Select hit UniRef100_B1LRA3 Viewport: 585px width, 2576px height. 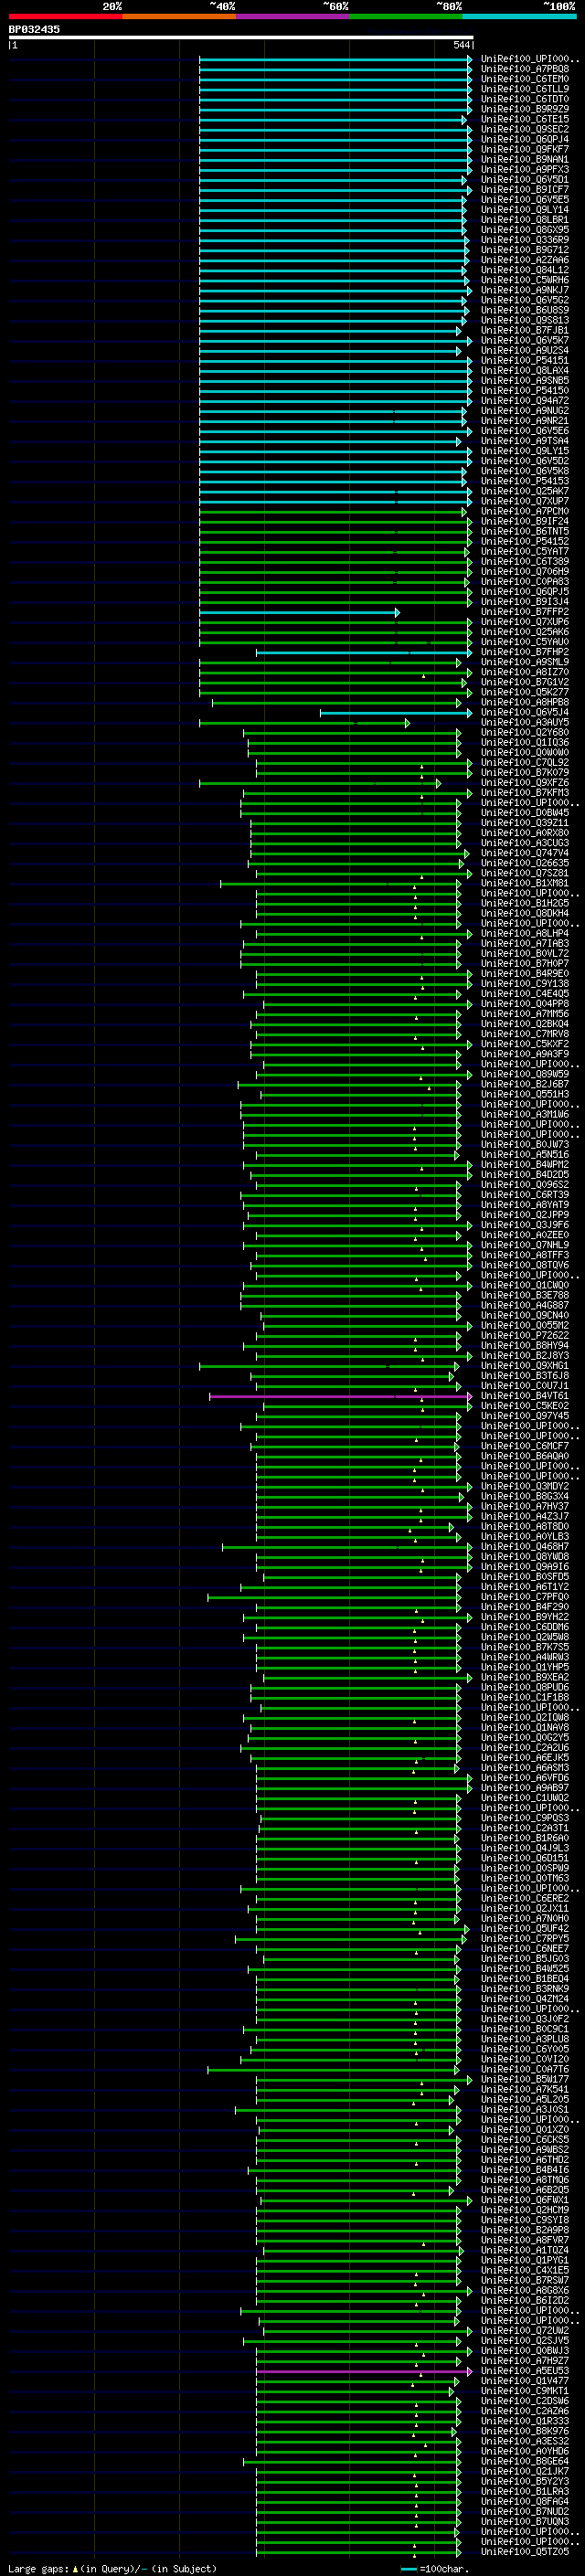tap(524, 2491)
